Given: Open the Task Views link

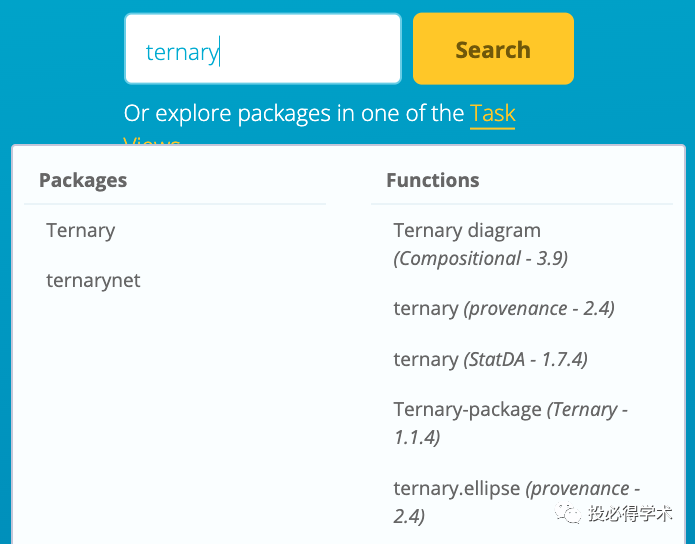Looking at the screenshot, I should pyautogui.click(x=492, y=114).
